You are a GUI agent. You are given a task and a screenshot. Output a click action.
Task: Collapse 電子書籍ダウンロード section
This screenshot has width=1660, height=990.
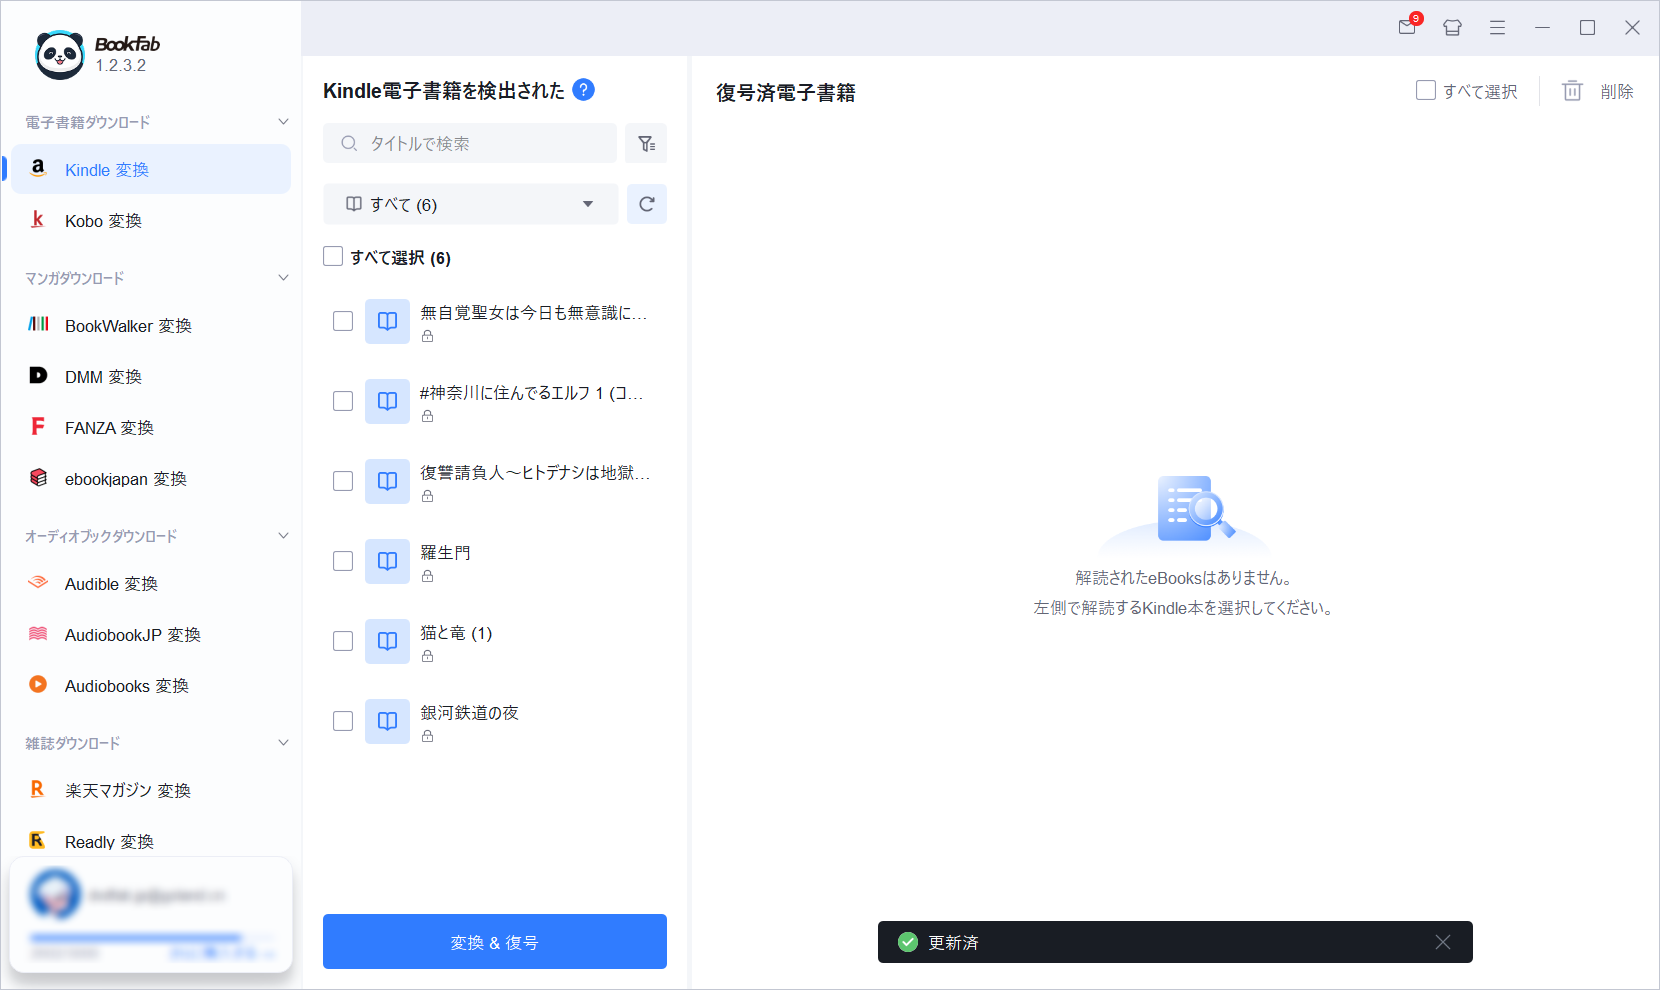[283, 122]
